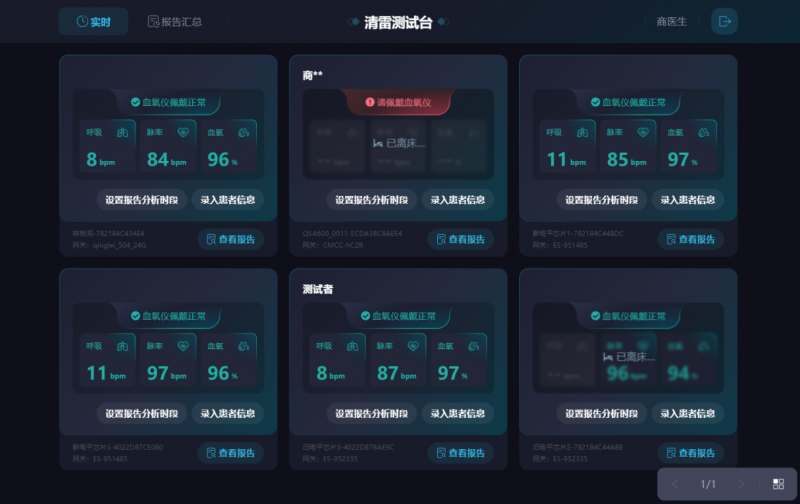The image size is (800, 504).
Task: Click the blood oxygen icon on the 新电平芯片1 card
Action: pos(704,133)
